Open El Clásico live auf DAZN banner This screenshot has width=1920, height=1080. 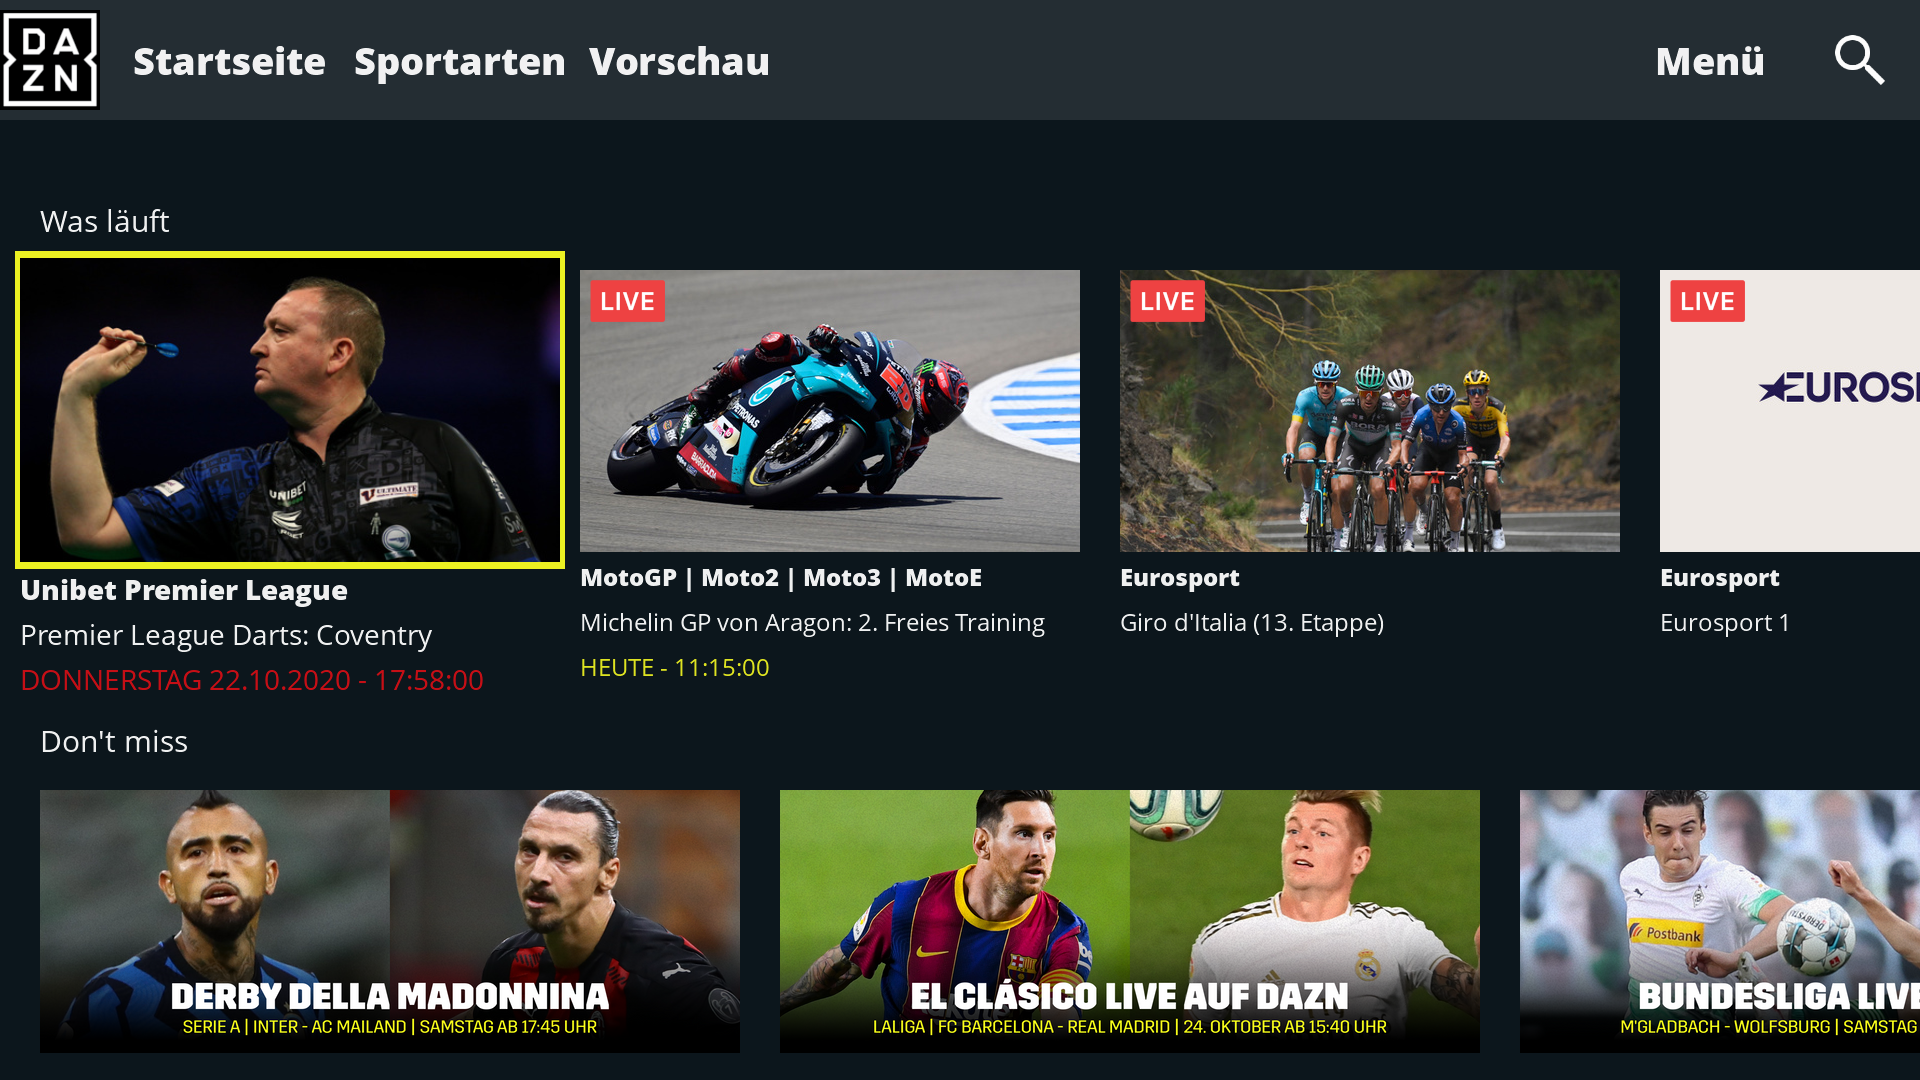[x=1130, y=921]
